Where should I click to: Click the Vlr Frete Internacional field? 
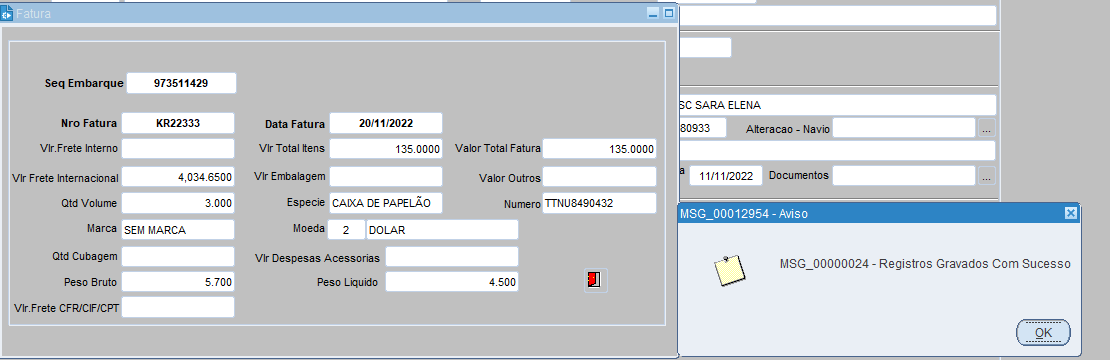[x=178, y=177]
